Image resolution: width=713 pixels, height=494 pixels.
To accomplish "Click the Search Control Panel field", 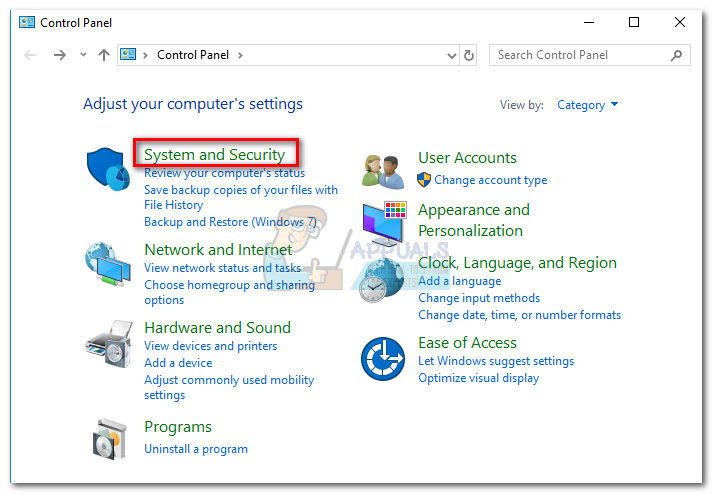I will [580, 55].
